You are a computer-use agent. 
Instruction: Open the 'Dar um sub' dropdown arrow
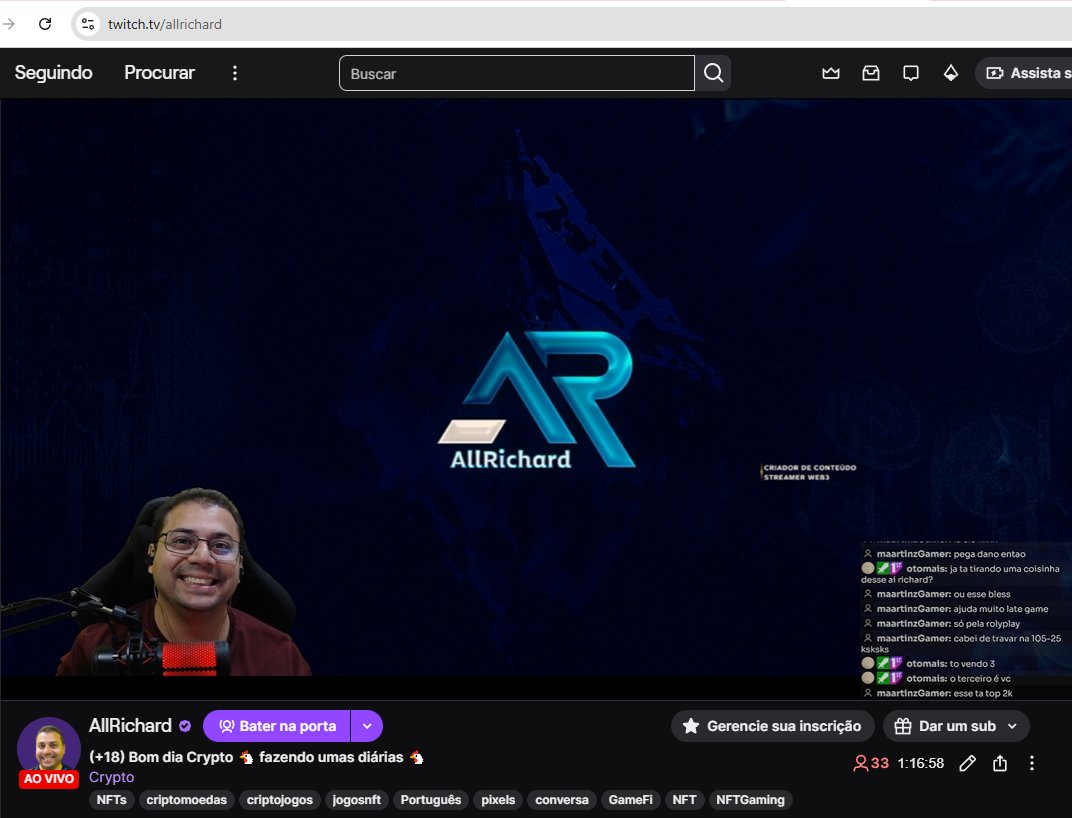click(1013, 725)
